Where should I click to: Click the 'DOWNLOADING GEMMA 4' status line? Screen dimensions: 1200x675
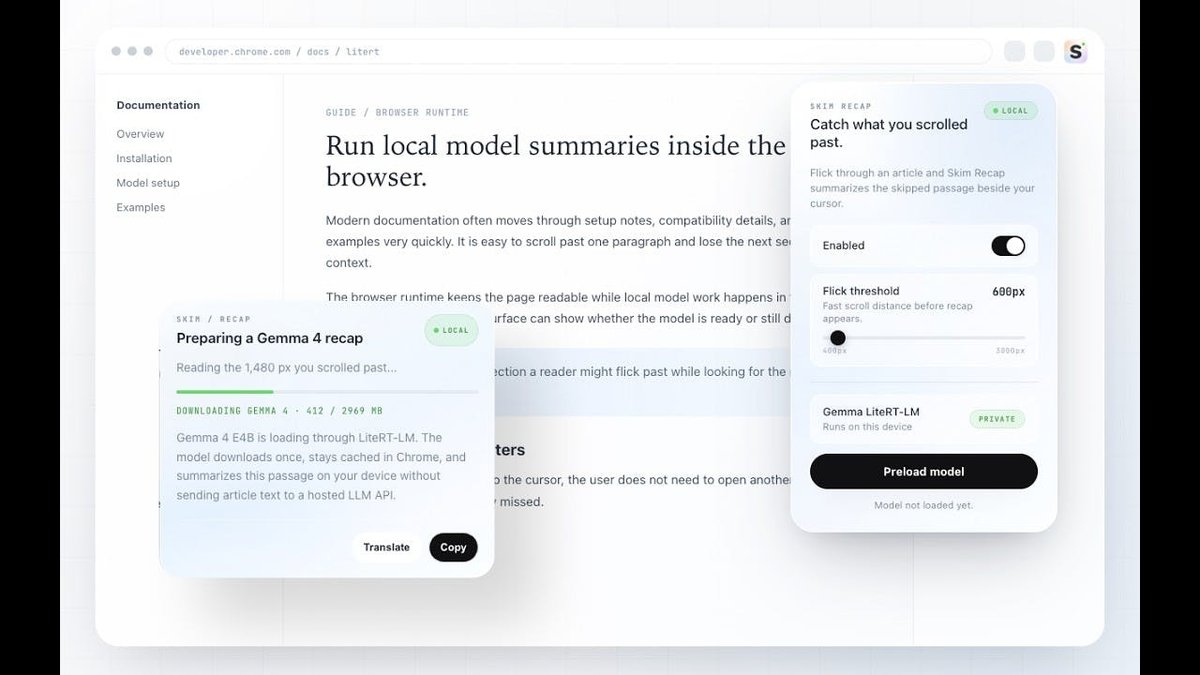279,411
